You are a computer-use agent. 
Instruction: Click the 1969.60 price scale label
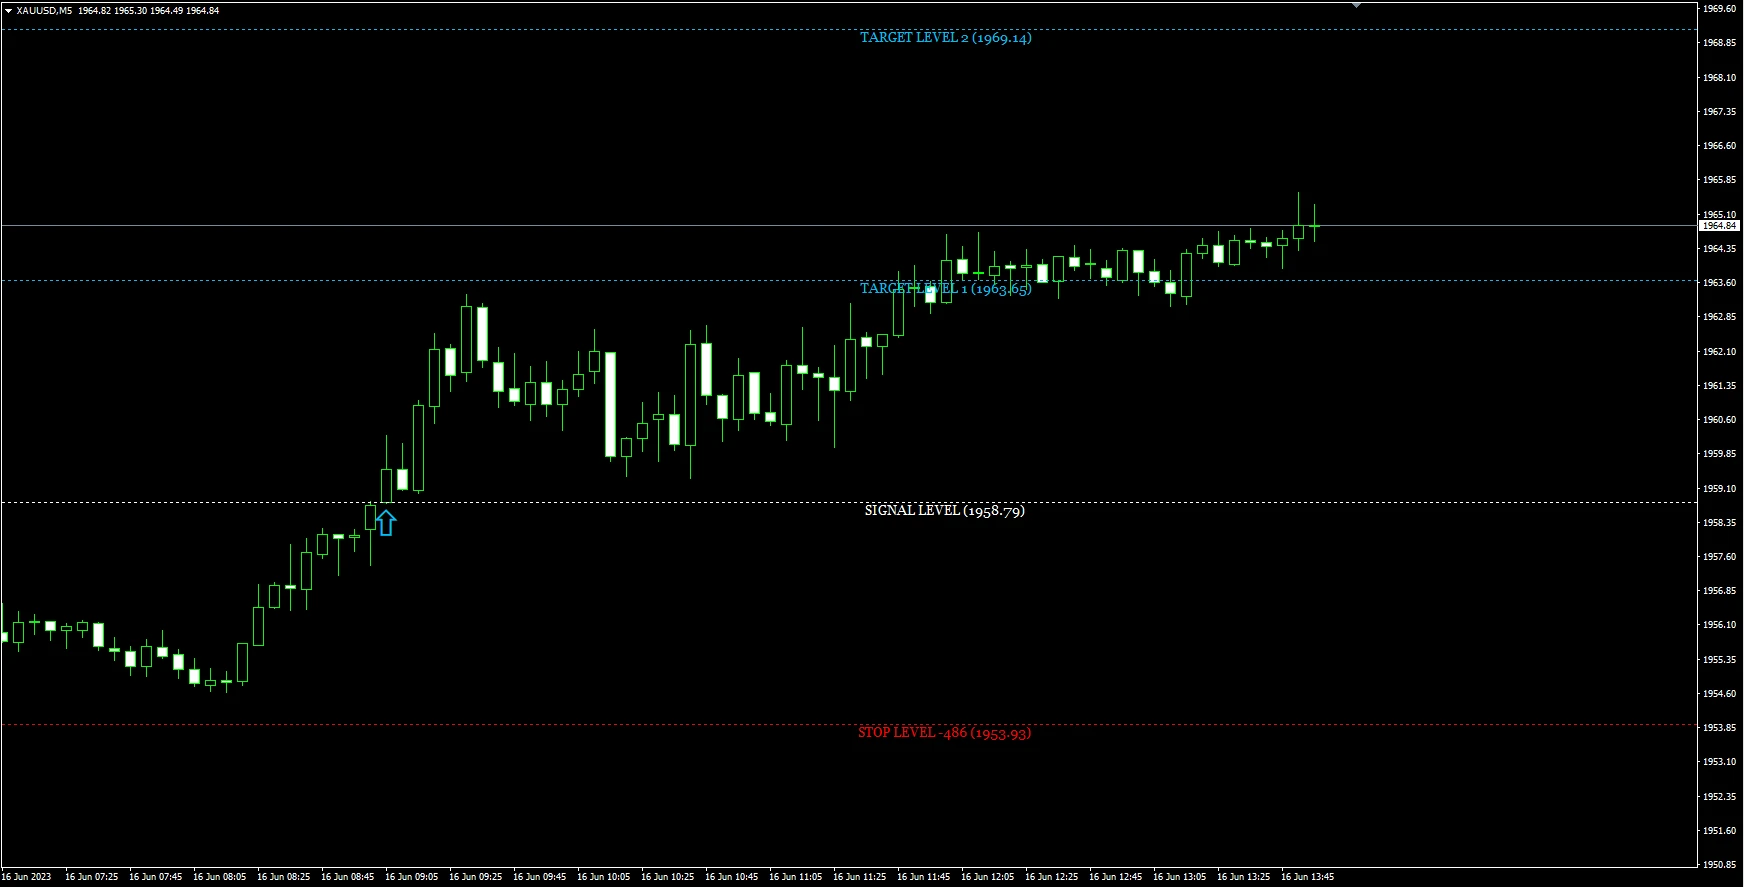pos(1719,9)
